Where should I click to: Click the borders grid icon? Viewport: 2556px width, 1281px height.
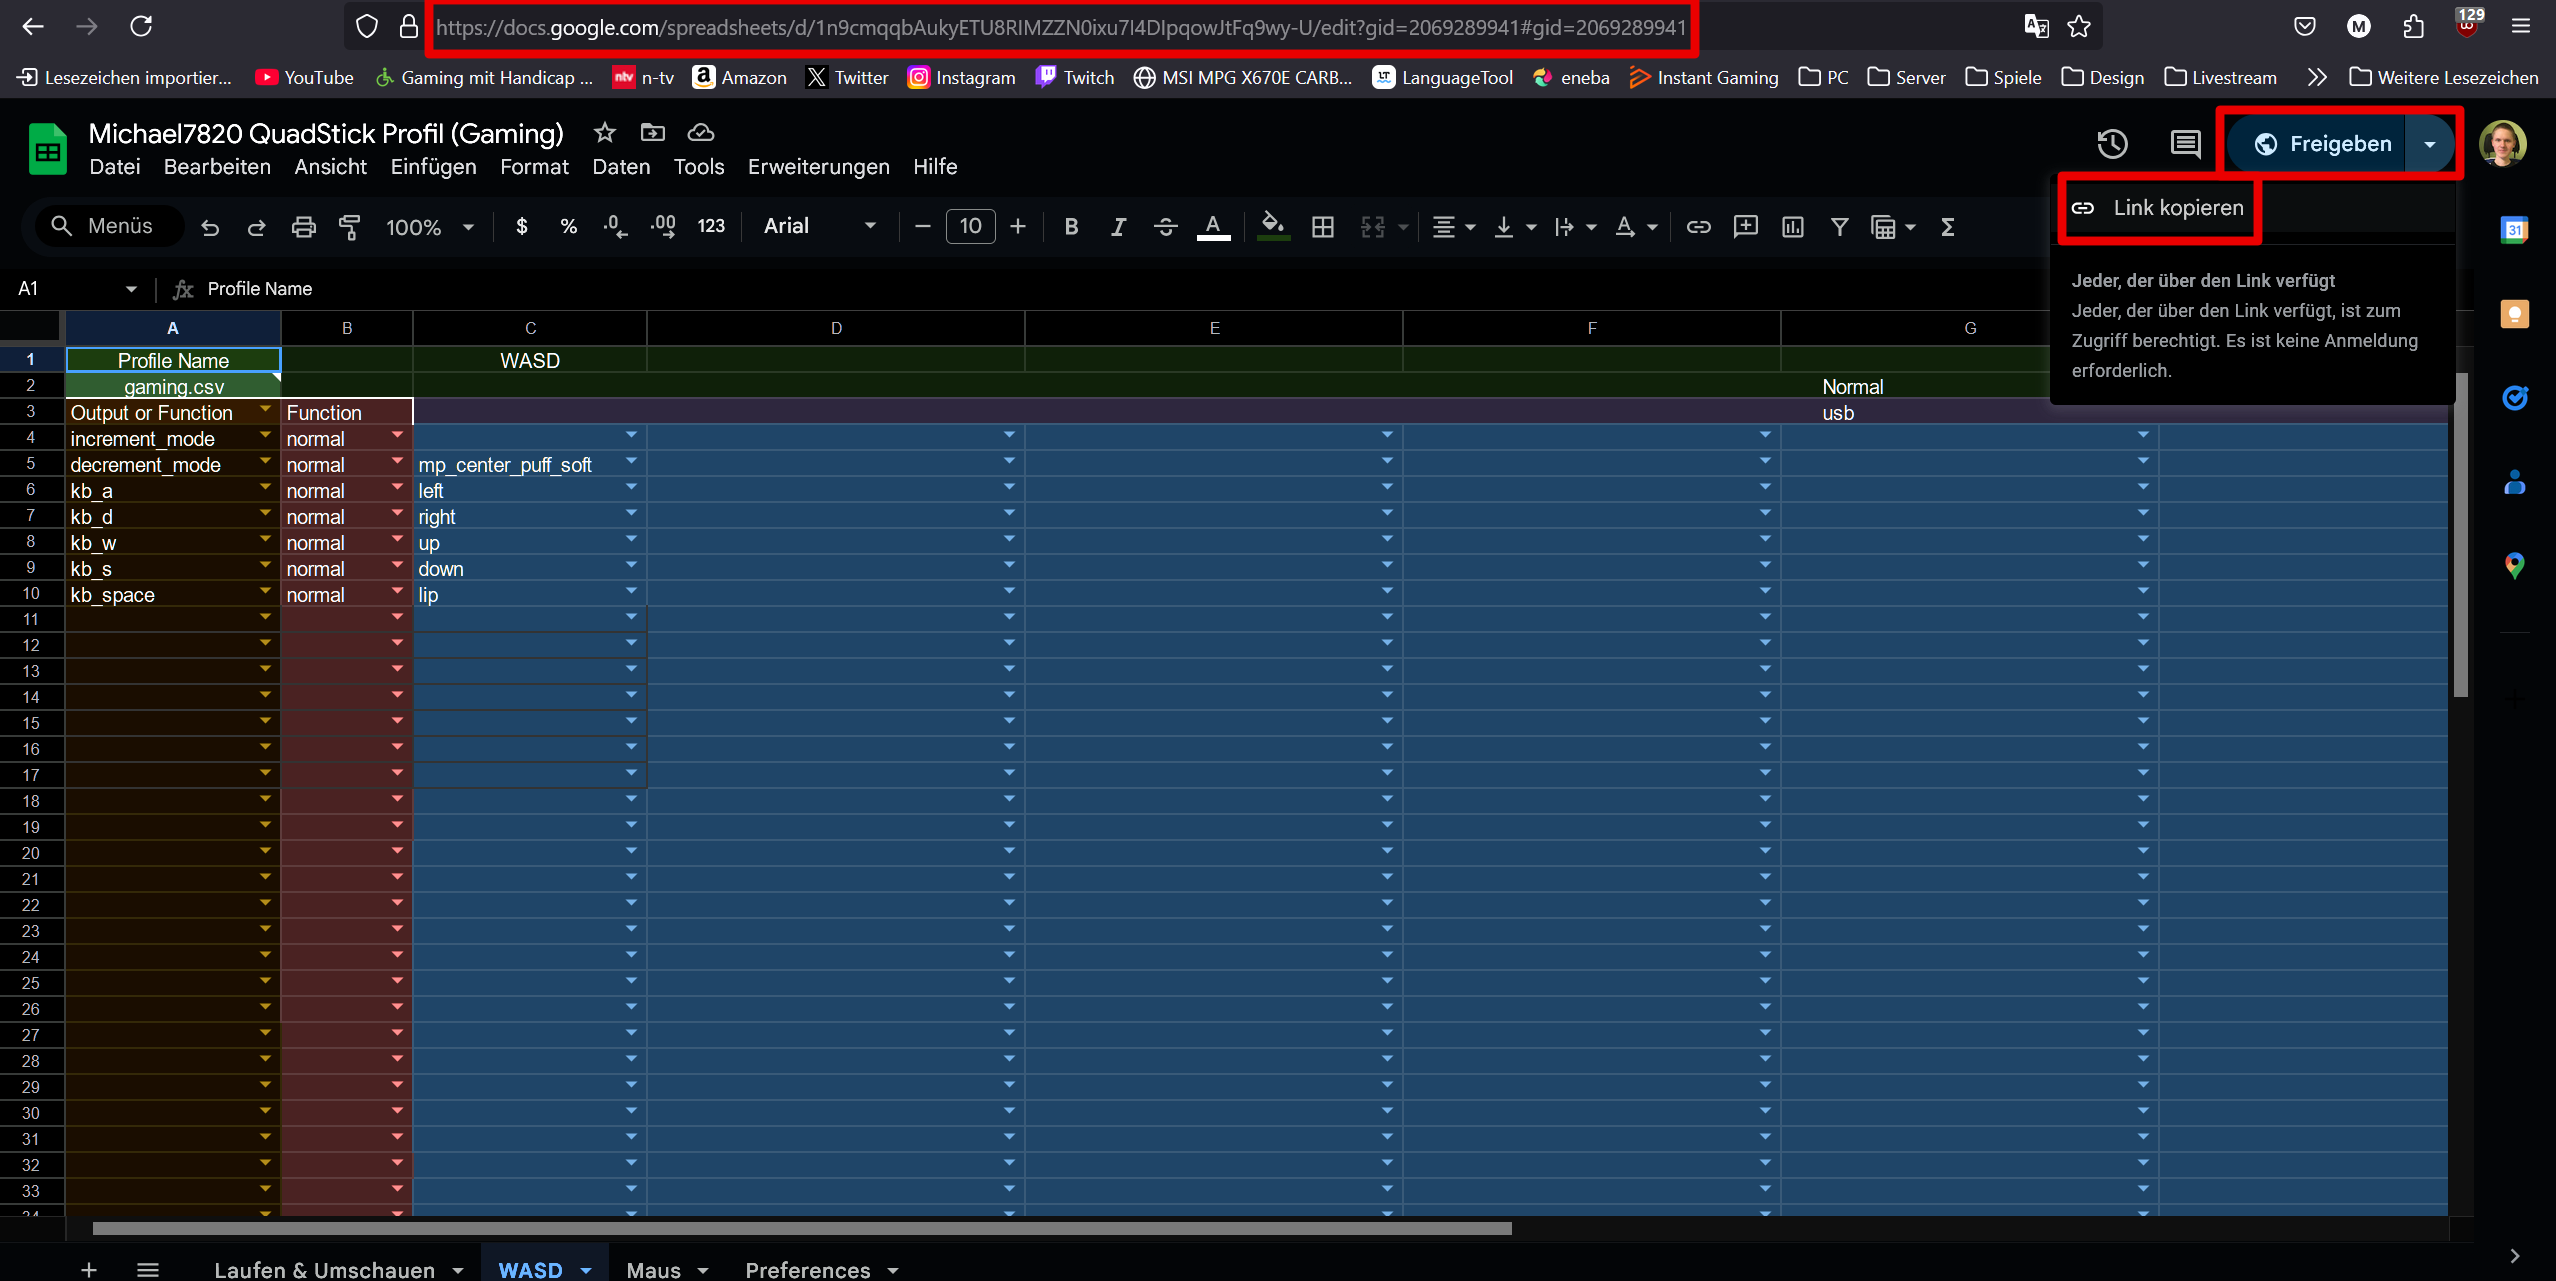tap(1322, 227)
